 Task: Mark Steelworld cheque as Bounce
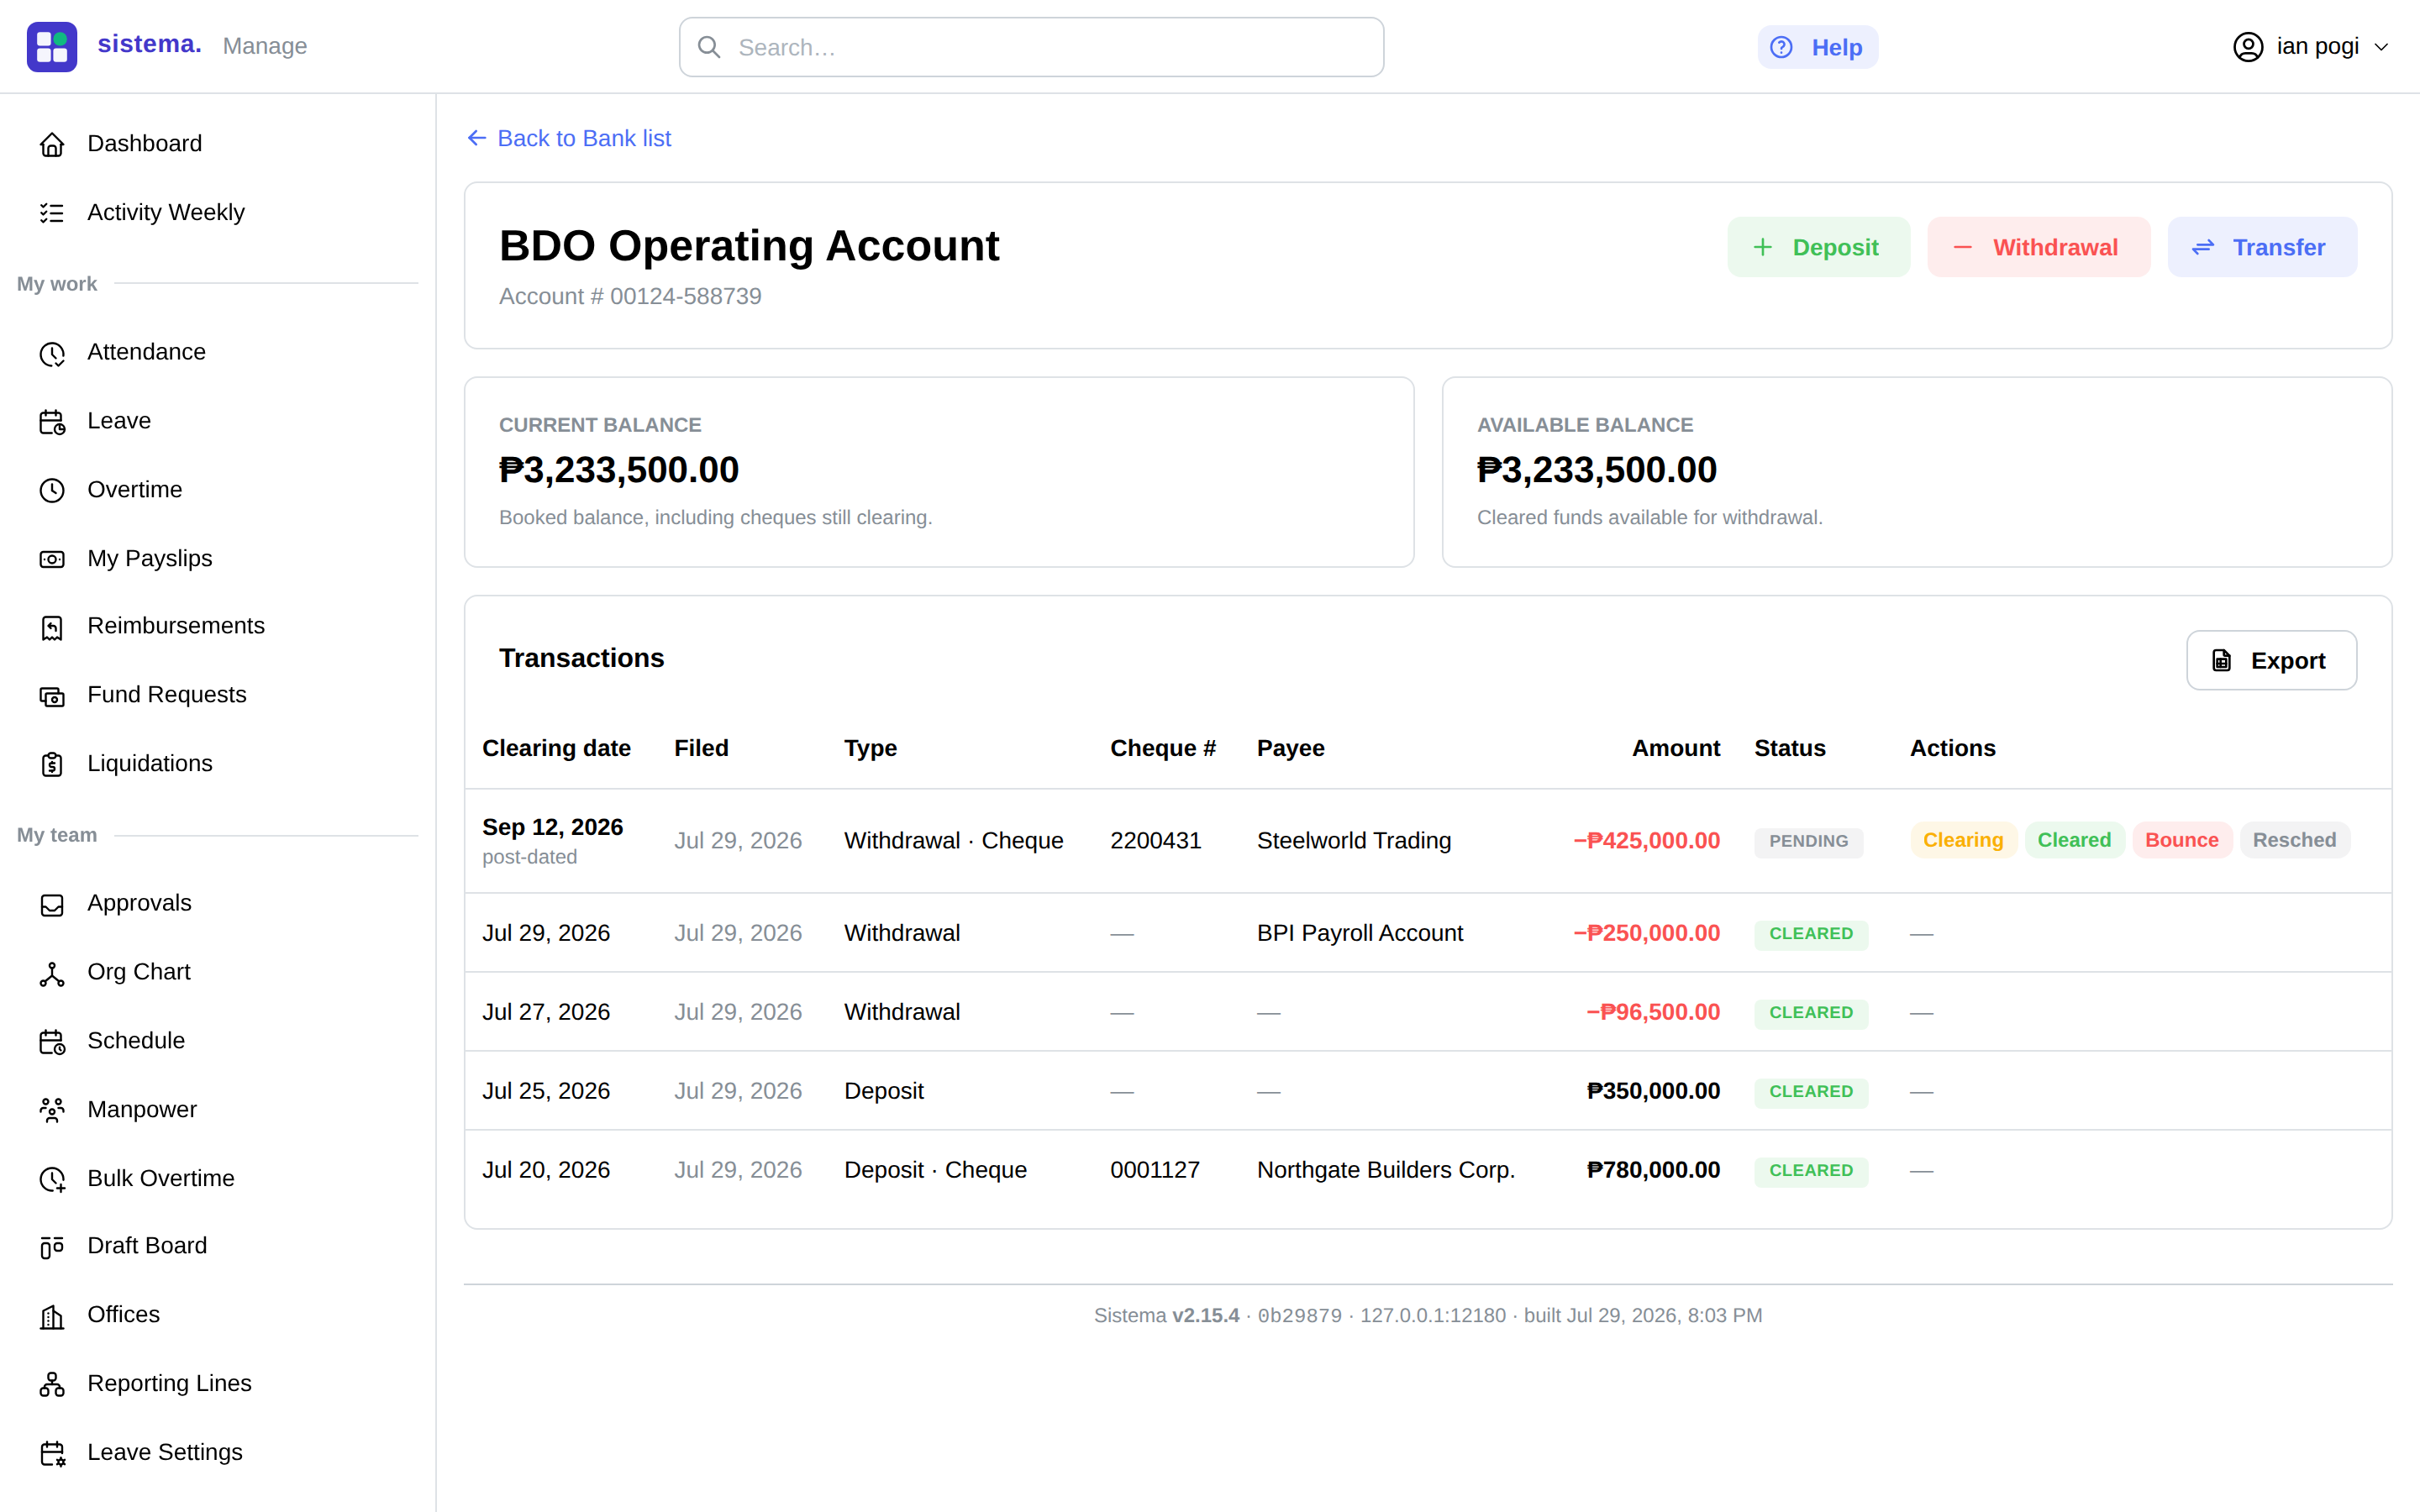tap(2181, 840)
